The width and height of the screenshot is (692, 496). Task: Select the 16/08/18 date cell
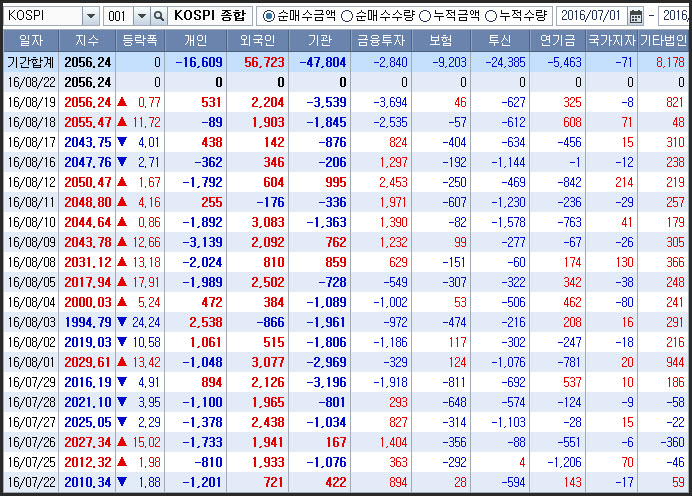tap(31, 122)
